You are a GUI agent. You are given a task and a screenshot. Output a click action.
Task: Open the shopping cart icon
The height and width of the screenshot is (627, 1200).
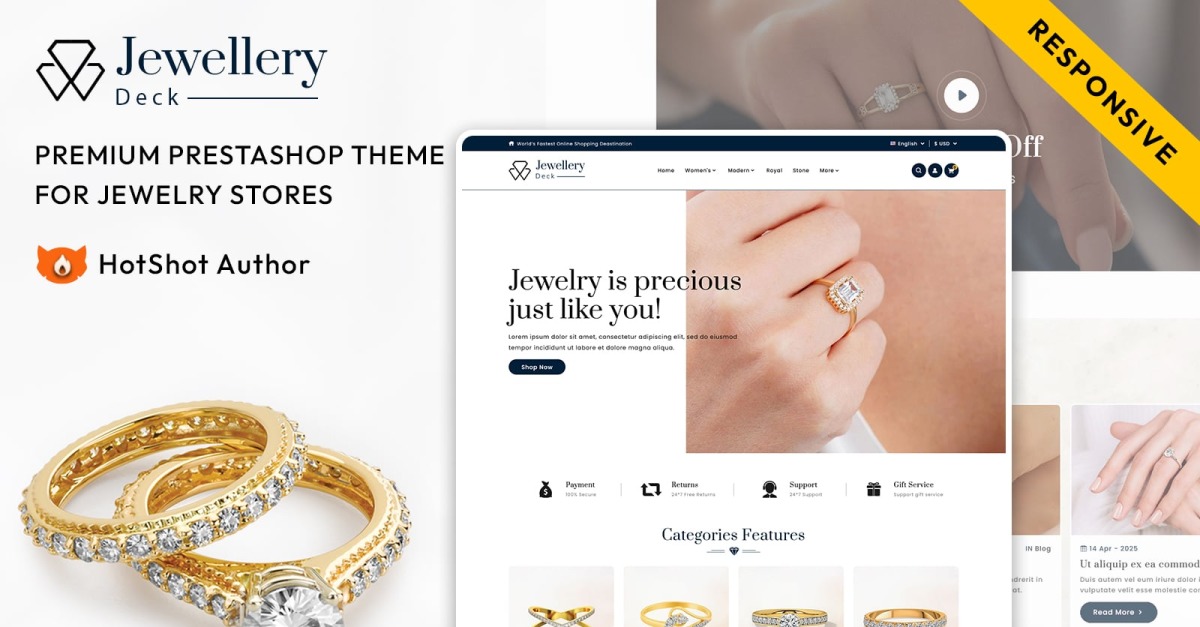(951, 171)
